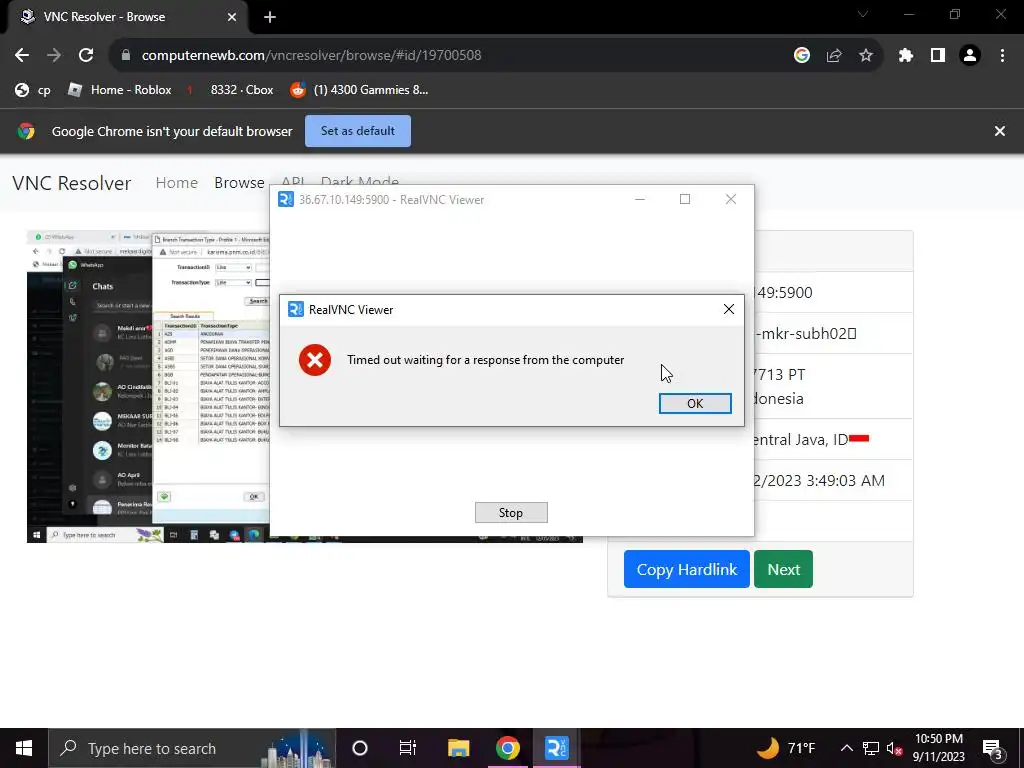Viewport: 1024px width, 768px height.
Task: Open Task View on taskbar
Action: tap(408, 748)
